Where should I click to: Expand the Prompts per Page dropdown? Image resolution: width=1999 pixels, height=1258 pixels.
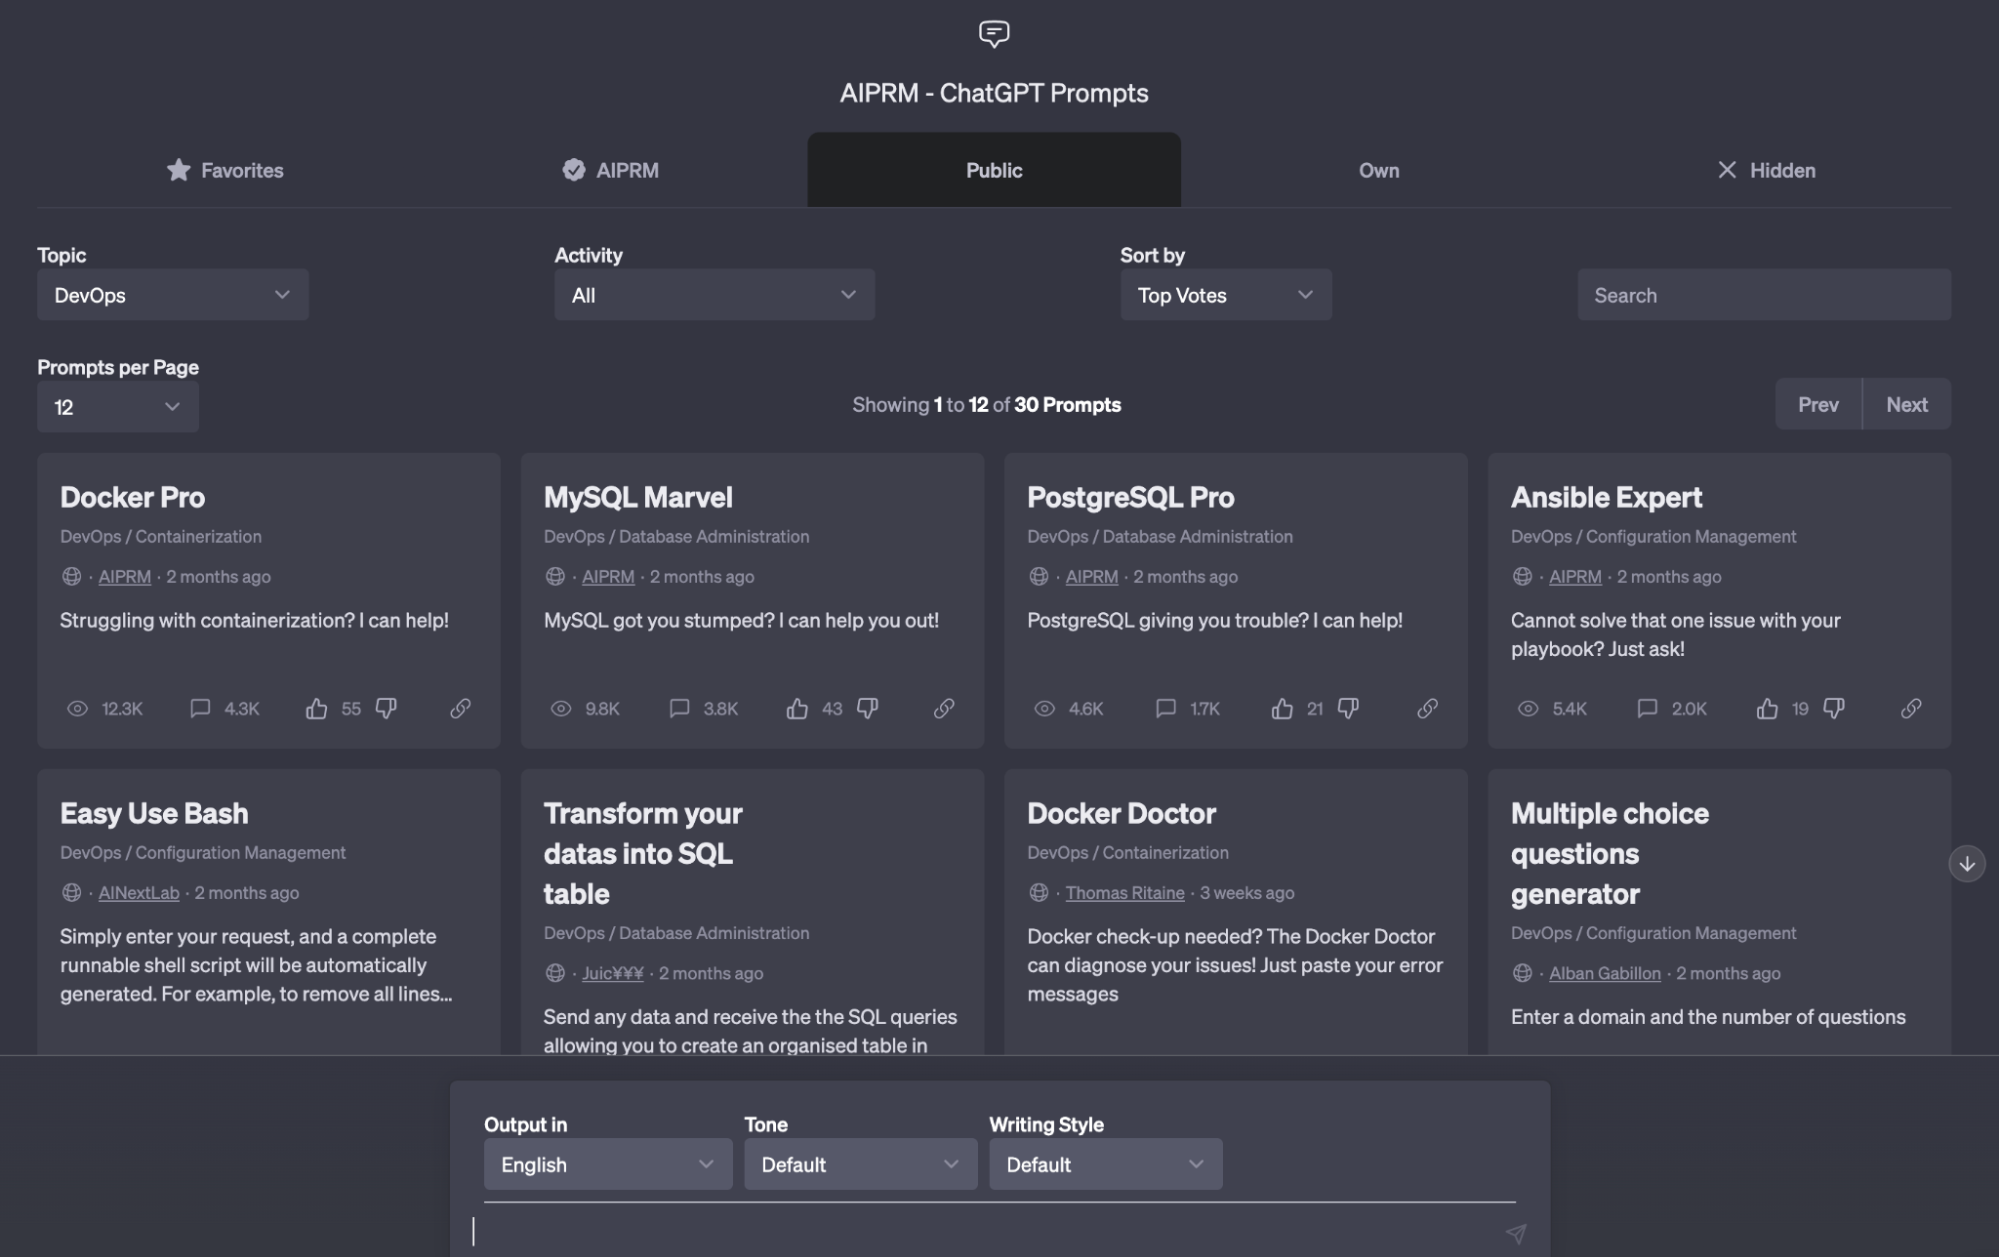116,406
